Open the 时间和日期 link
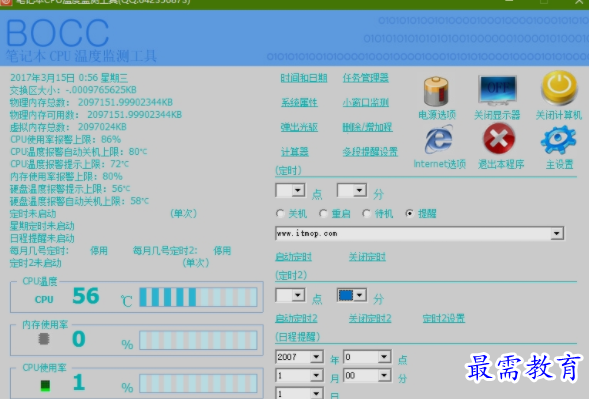Image resolution: width=589 pixels, height=399 pixels. pyautogui.click(x=304, y=78)
